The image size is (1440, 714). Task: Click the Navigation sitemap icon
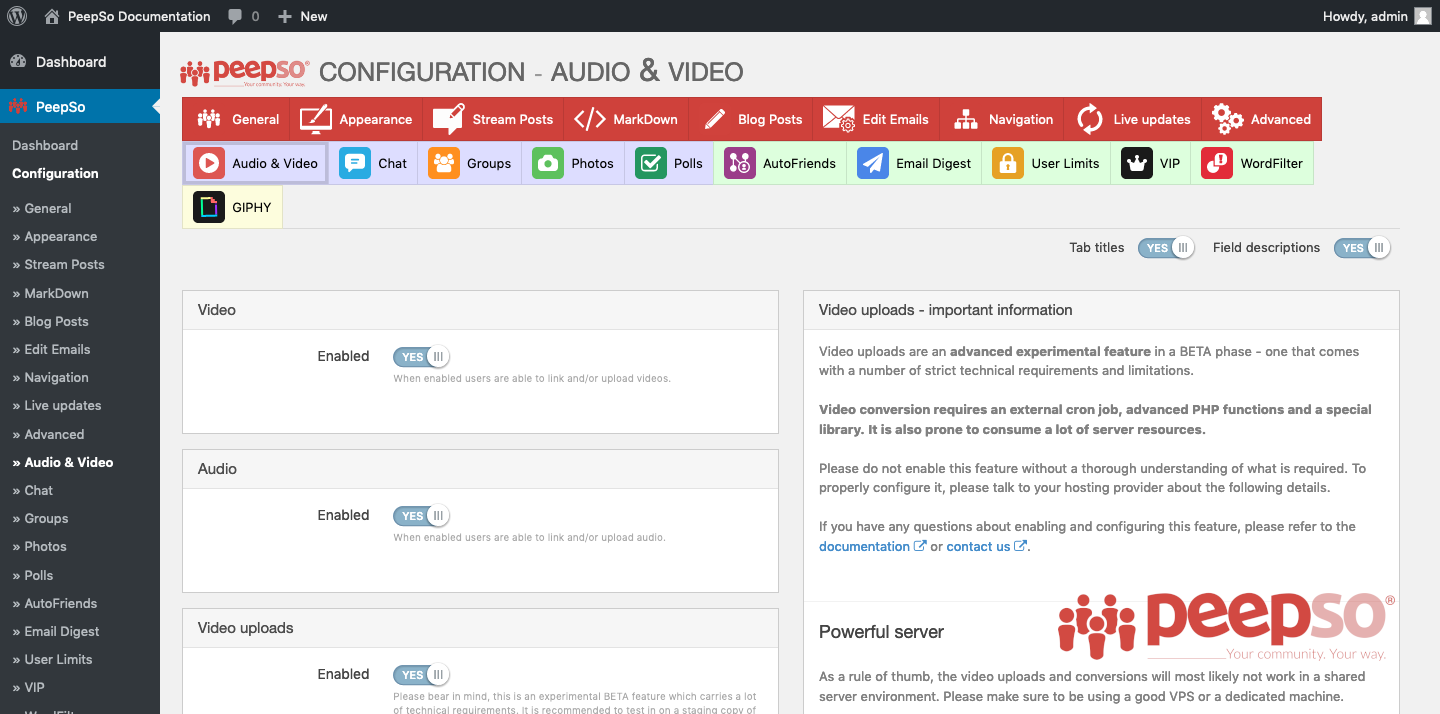[965, 119]
